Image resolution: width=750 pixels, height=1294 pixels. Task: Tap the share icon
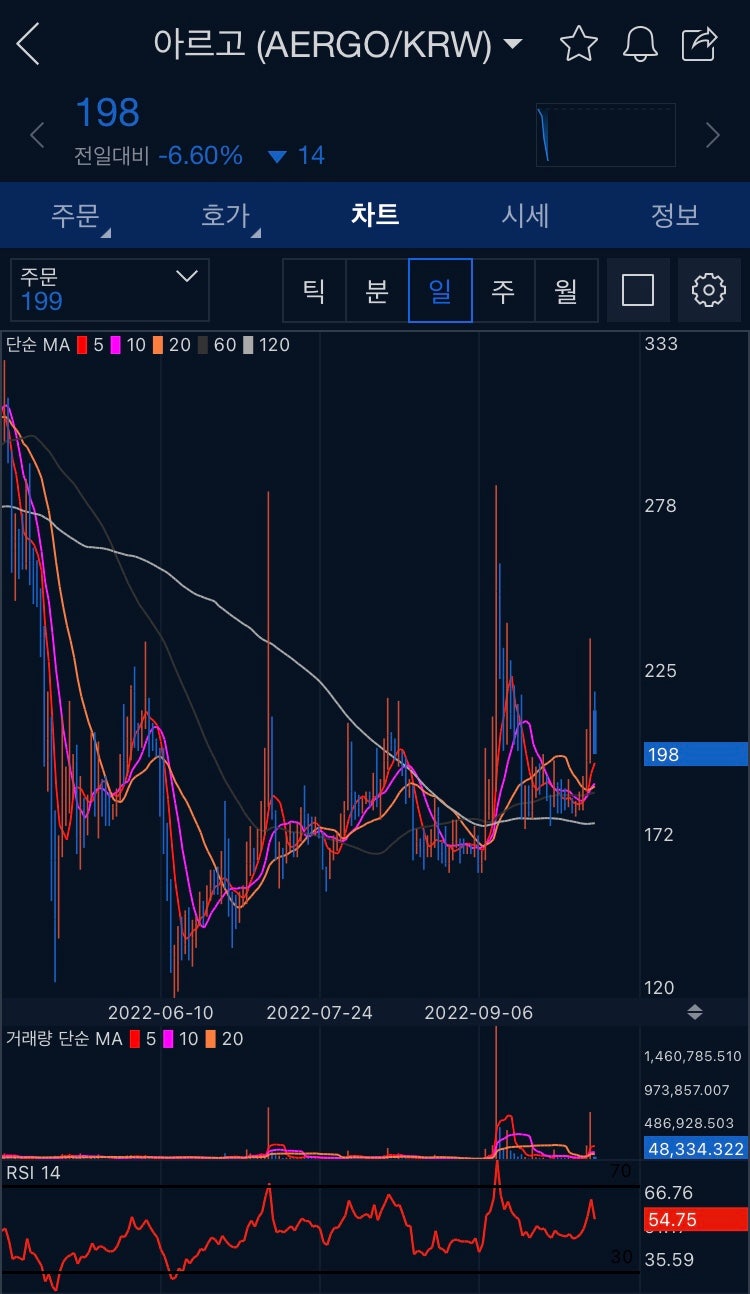pyautogui.click(x=700, y=44)
